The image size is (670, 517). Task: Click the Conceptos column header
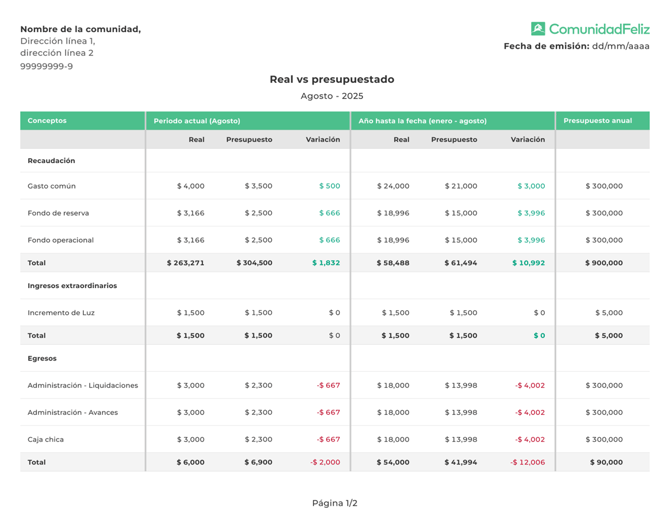pos(47,121)
